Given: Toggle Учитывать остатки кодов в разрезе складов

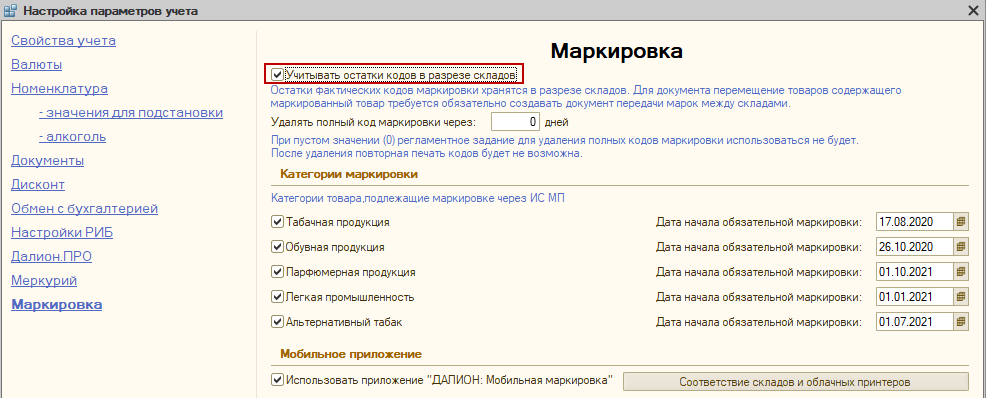Looking at the screenshot, I should [277, 75].
